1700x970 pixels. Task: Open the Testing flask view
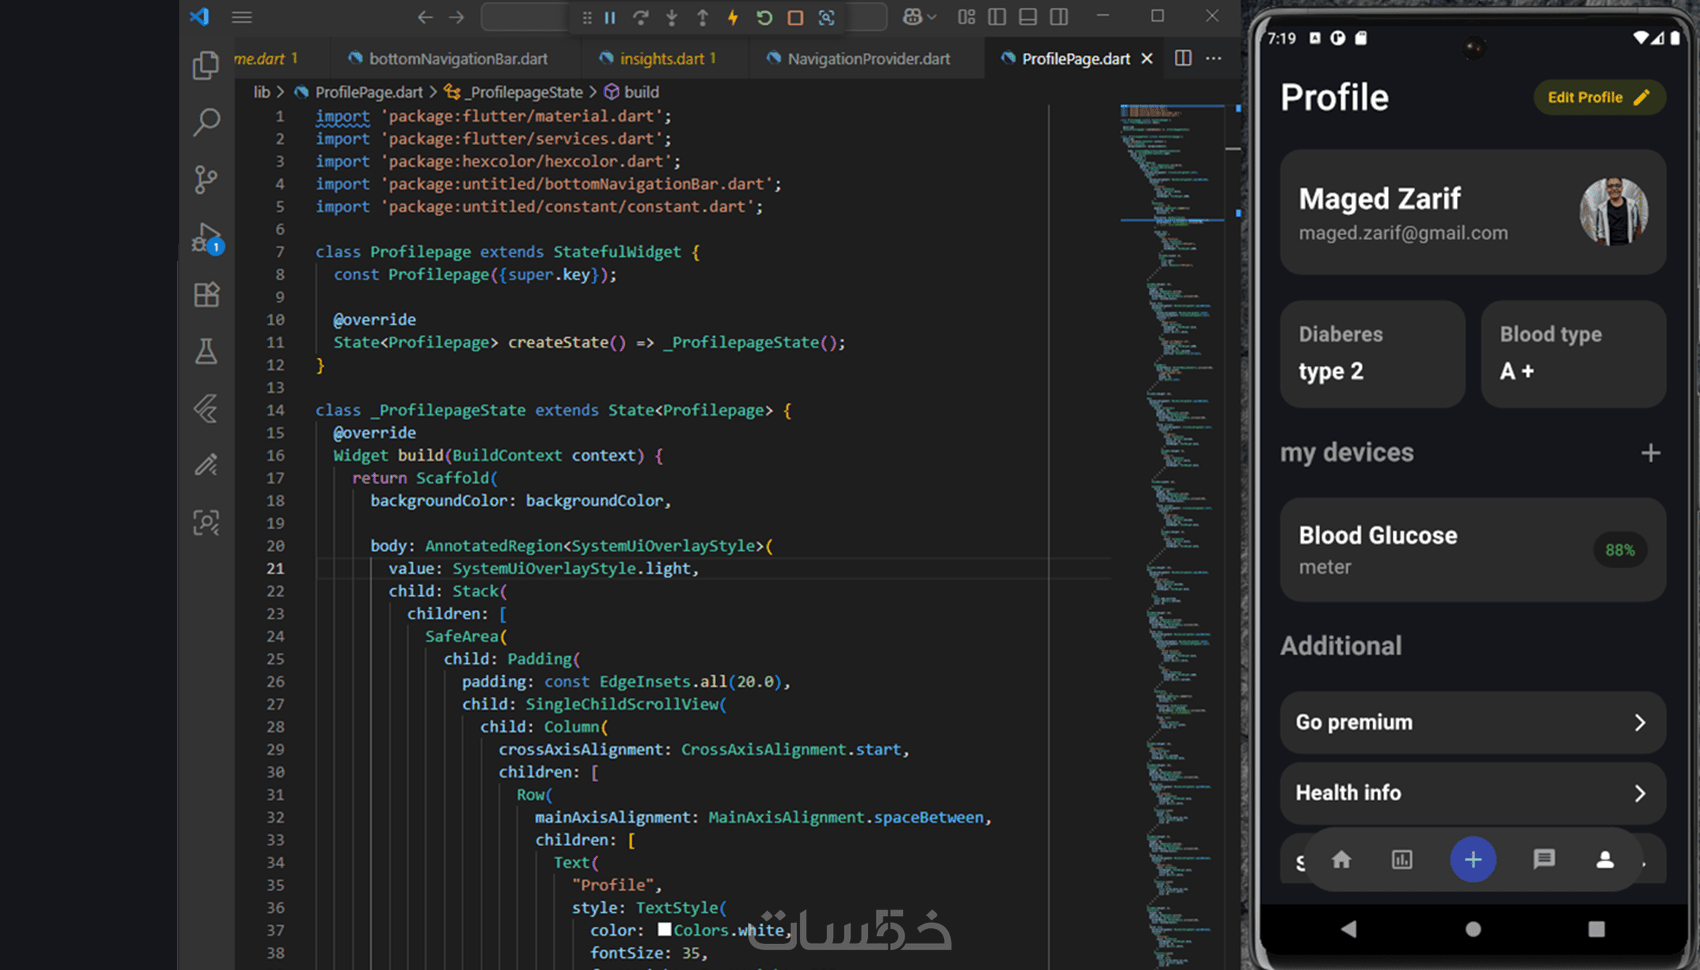point(206,351)
